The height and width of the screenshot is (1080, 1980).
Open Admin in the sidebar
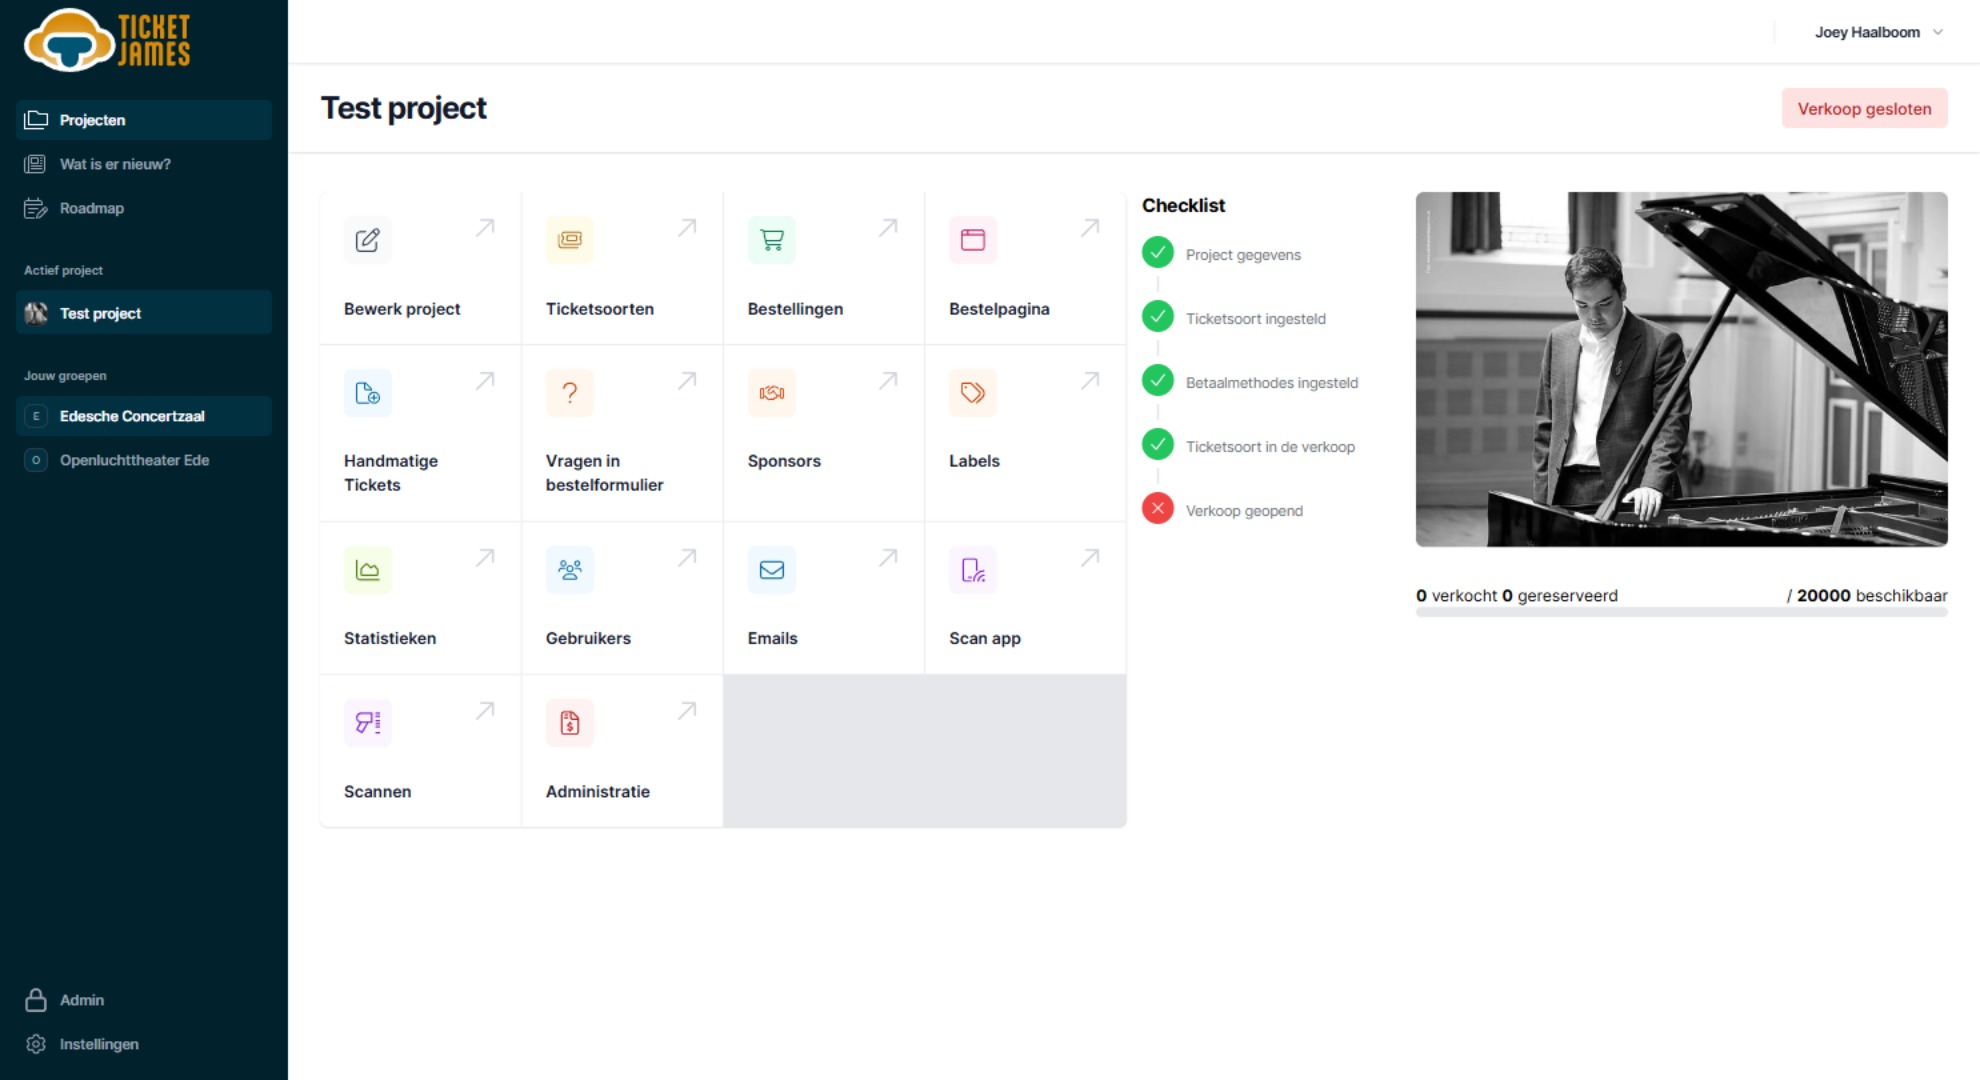coord(144,1000)
